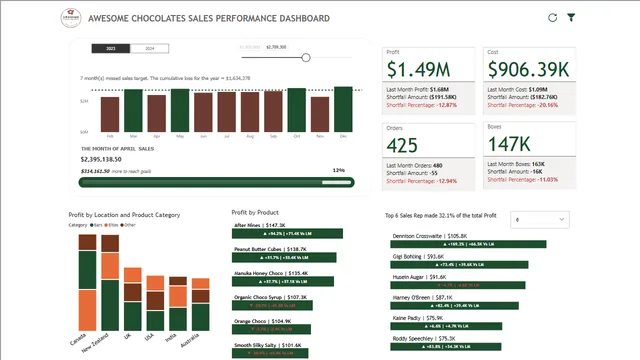Image resolution: width=640 pixels, height=360 pixels.
Task: Click the Profit by Product heading
Action: (255, 212)
